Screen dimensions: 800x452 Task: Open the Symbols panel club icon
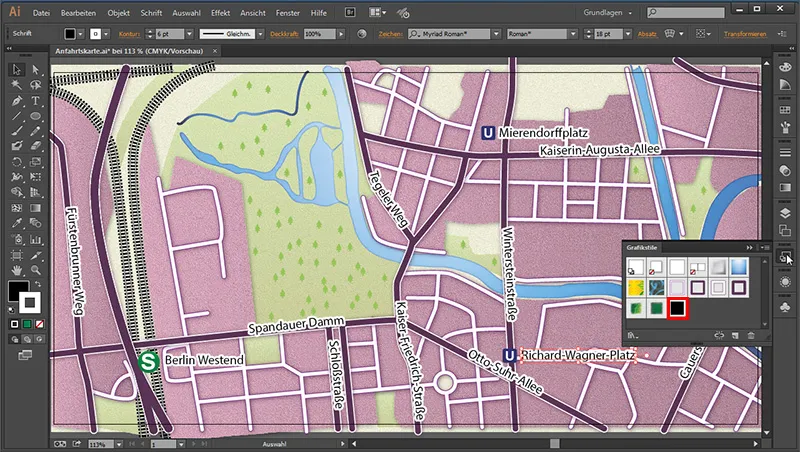click(x=785, y=307)
